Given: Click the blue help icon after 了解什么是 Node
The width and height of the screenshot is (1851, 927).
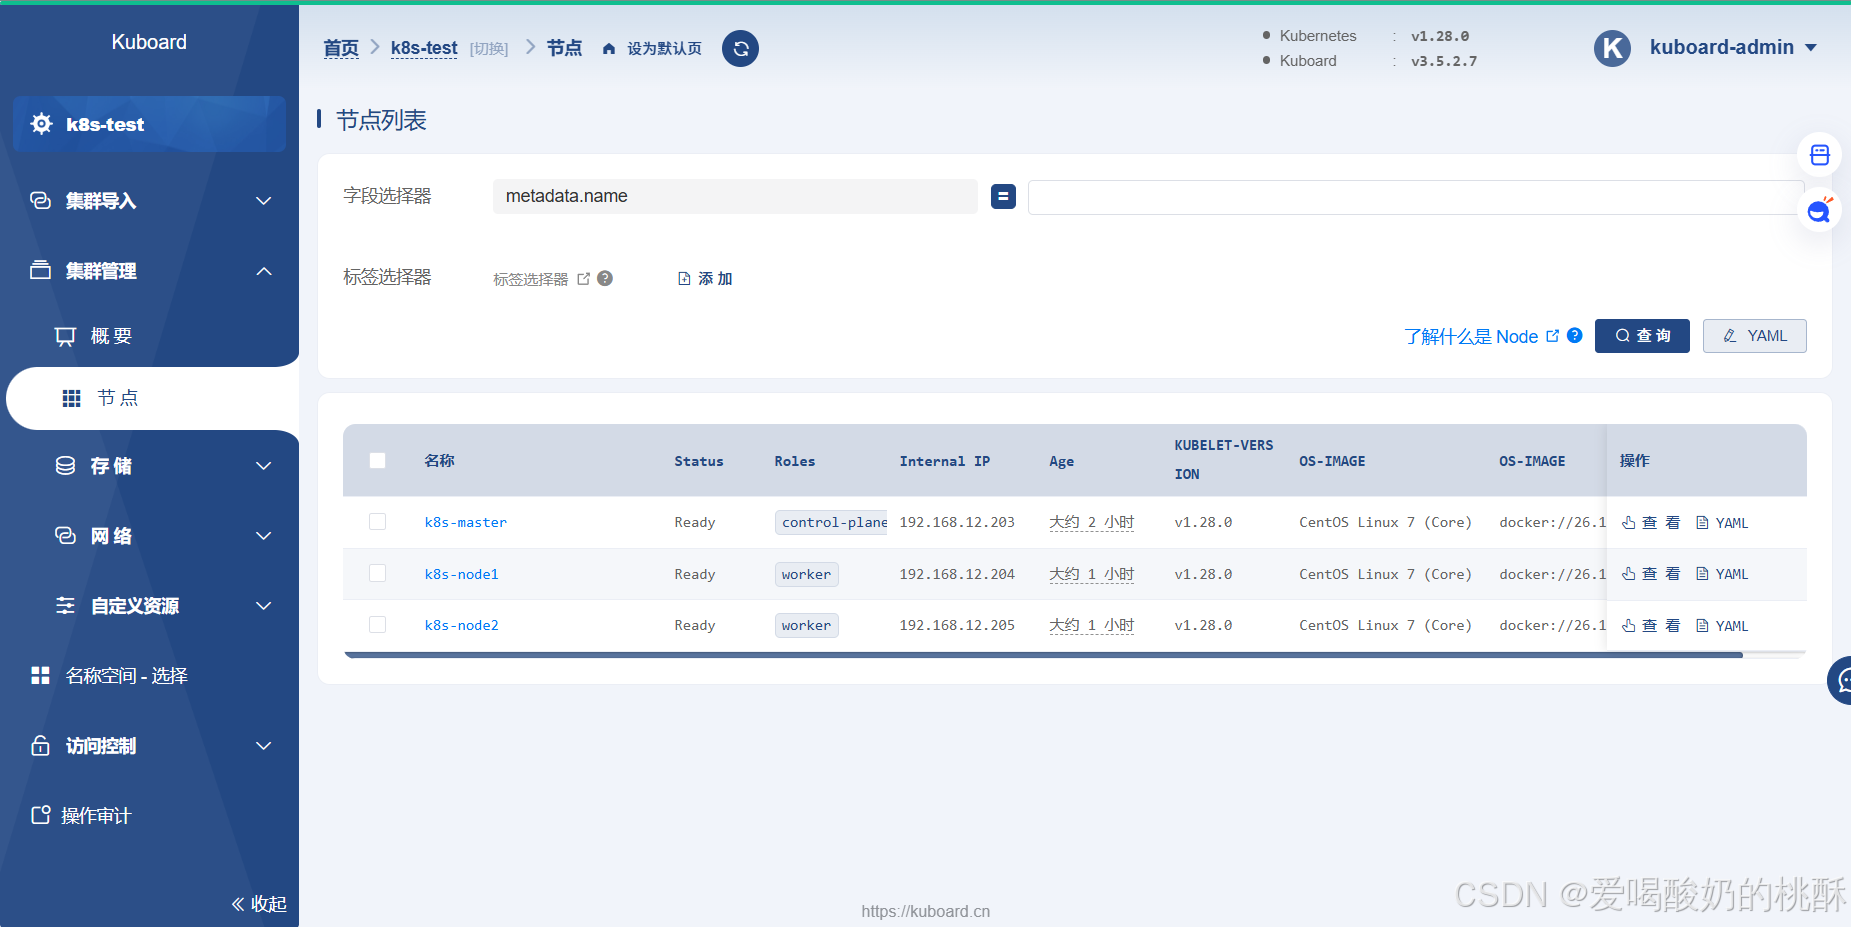Looking at the screenshot, I should click(1575, 336).
